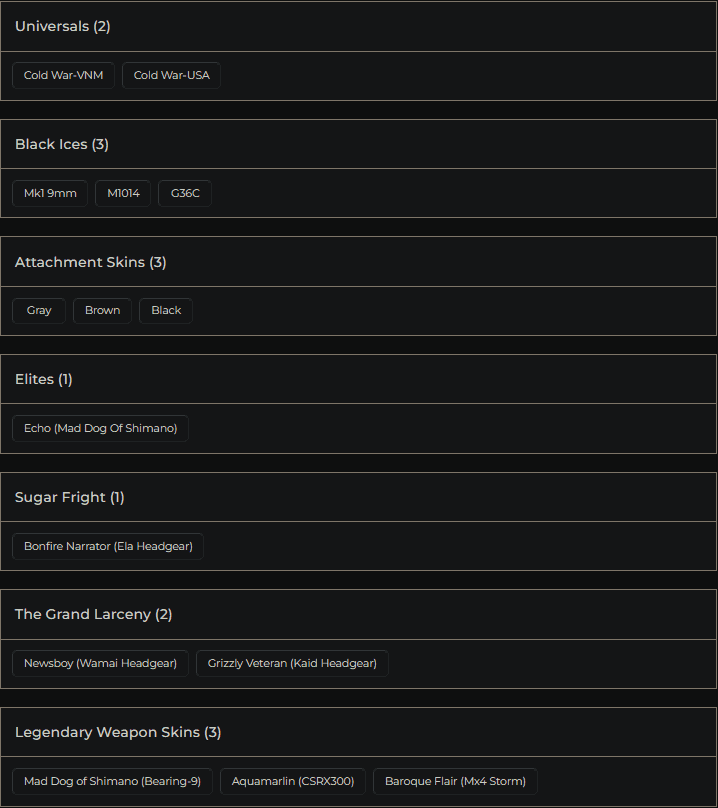
Task: Click the Brown attachment skin tag
Action: (102, 310)
